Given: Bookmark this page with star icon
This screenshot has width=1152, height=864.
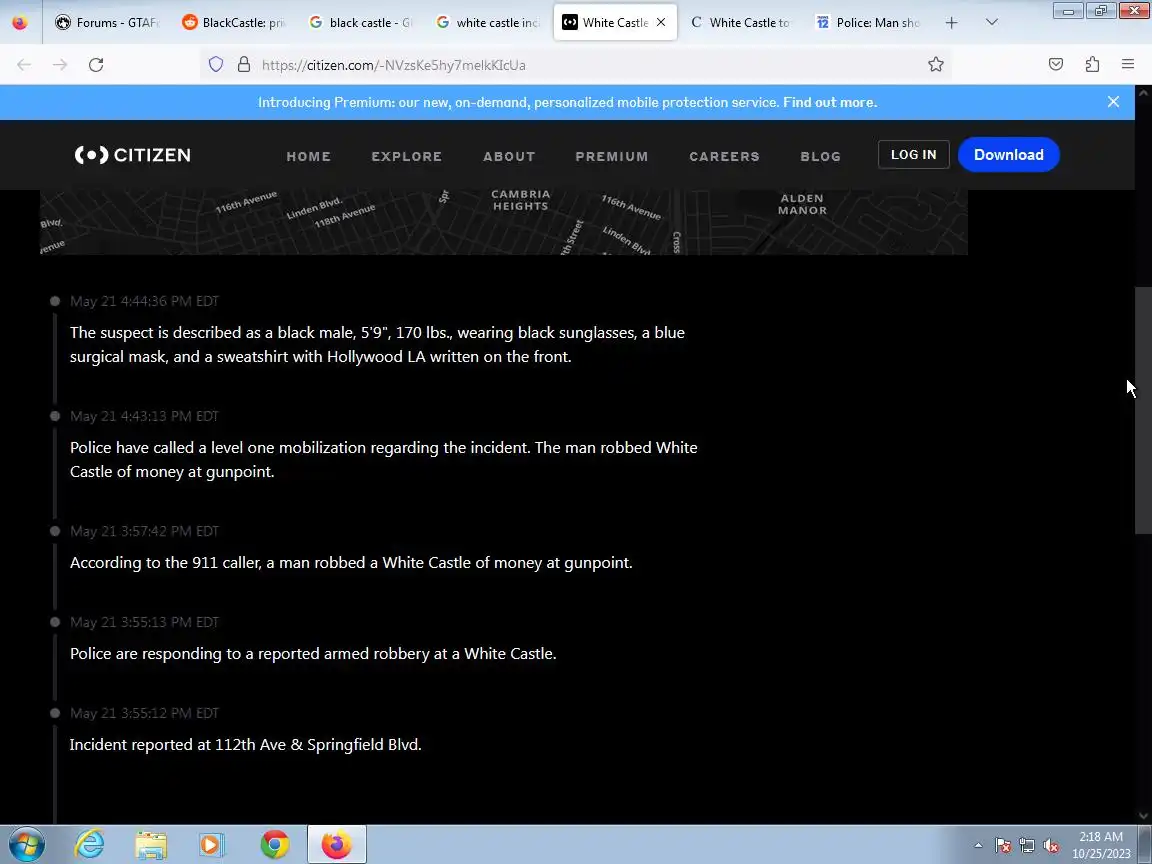Looking at the screenshot, I should click(x=935, y=65).
